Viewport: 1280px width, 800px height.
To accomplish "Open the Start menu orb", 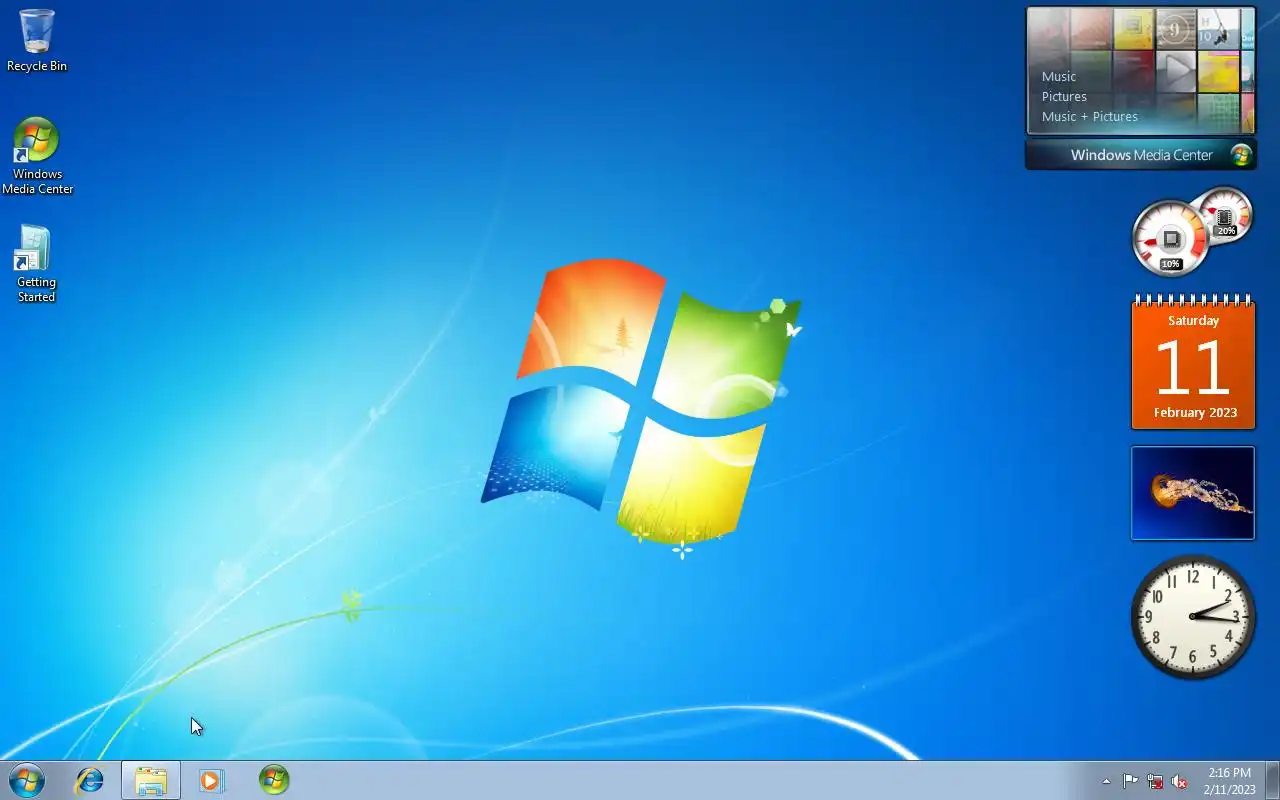I will click(x=26, y=780).
